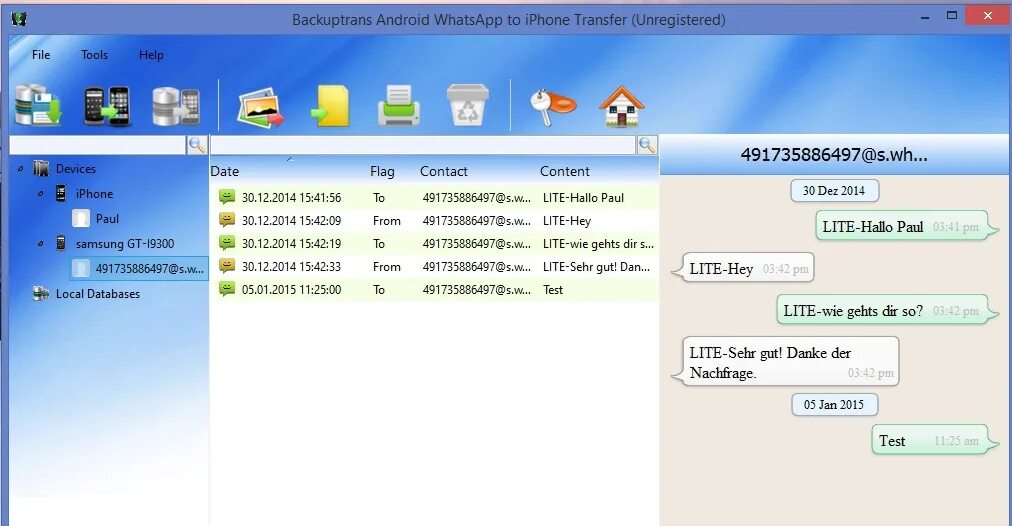The width and height of the screenshot is (1012, 526).
Task: Maximize the Backuptrans window
Action: click(951, 15)
